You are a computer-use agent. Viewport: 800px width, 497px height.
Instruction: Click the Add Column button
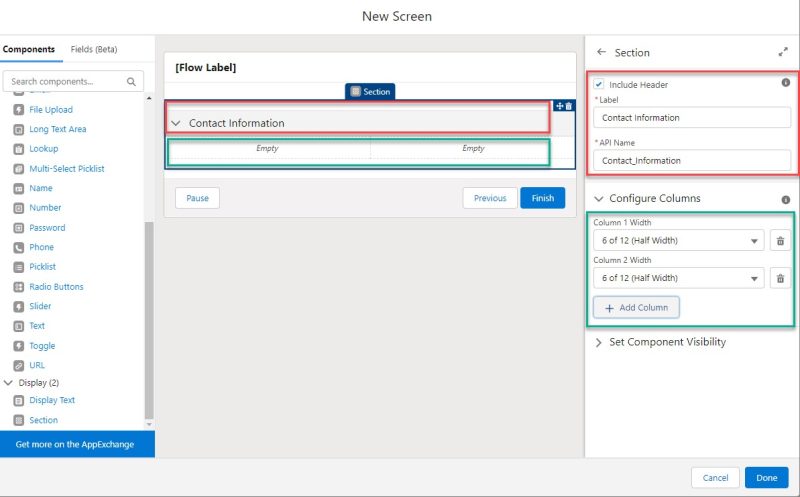click(636, 308)
